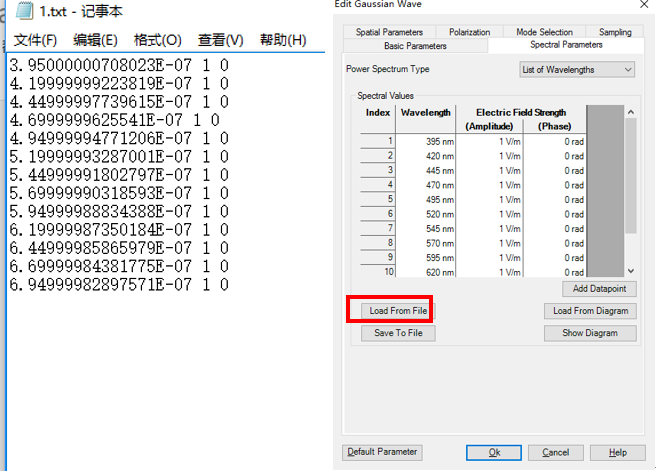Open the Show Diagram button
Image resolution: width=656 pixels, height=475 pixels.
click(589, 333)
